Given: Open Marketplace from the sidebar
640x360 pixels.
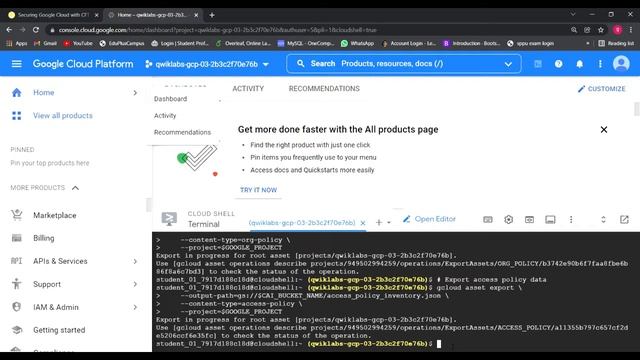Looking at the screenshot, I should pos(55,215).
